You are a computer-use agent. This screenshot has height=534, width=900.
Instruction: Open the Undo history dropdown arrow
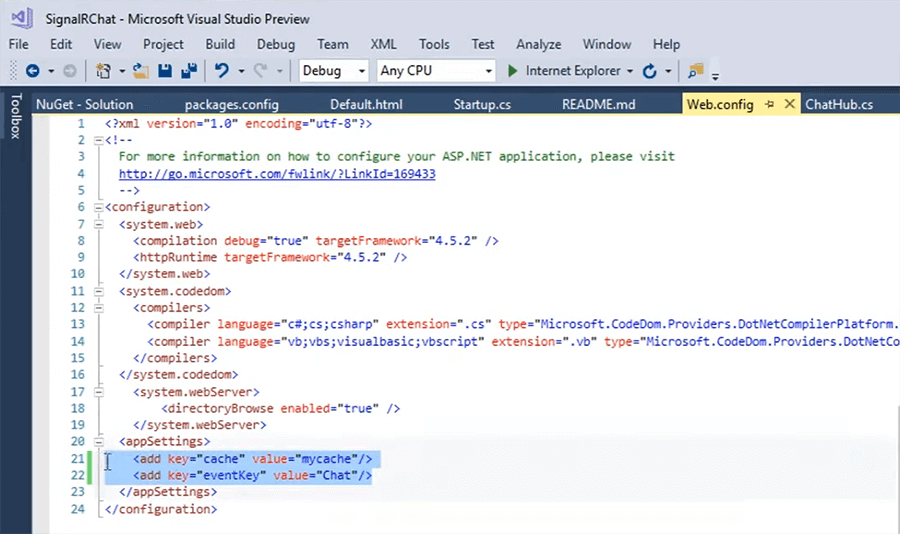[241, 71]
